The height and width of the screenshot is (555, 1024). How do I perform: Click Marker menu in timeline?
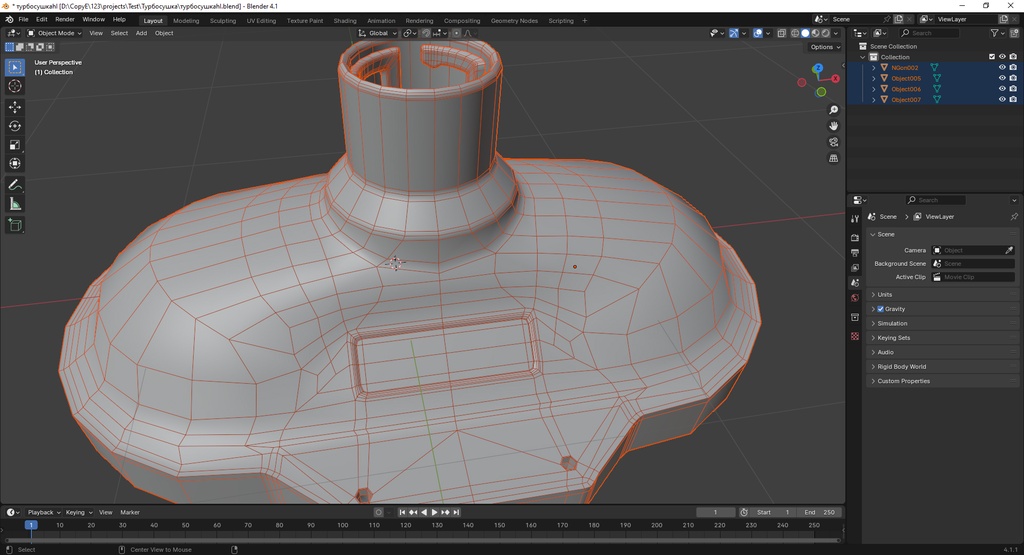coord(130,513)
